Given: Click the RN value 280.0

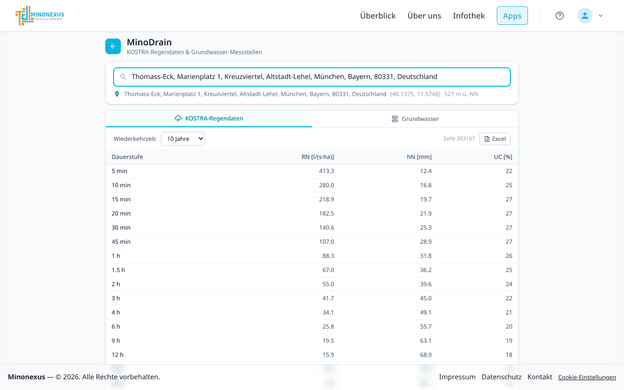Looking at the screenshot, I should [326, 185].
